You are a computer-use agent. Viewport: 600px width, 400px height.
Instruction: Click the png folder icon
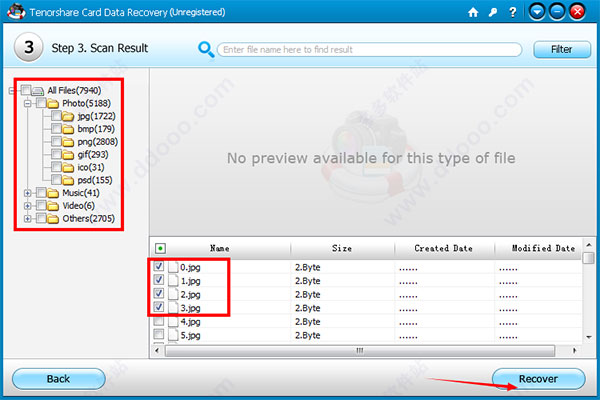(68, 142)
